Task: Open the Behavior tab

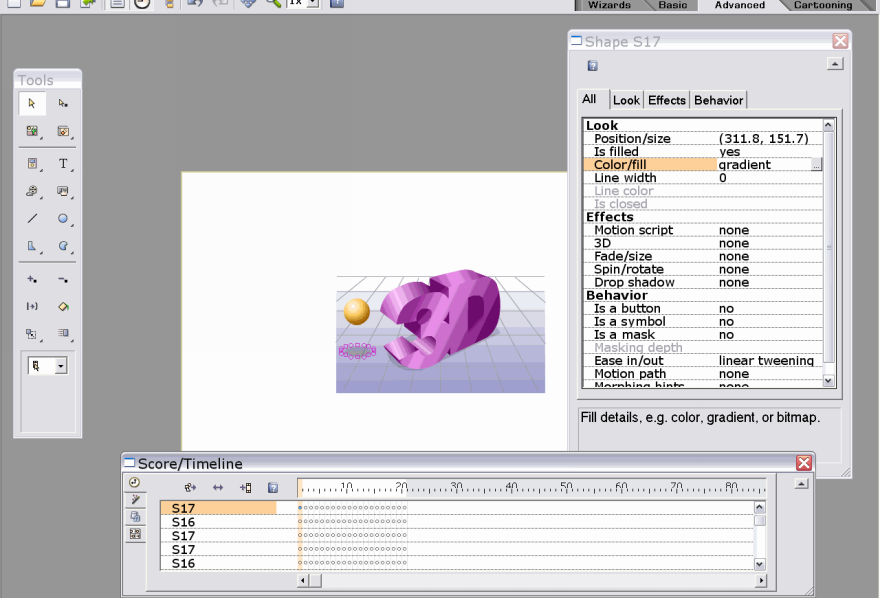Action: [x=718, y=100]
